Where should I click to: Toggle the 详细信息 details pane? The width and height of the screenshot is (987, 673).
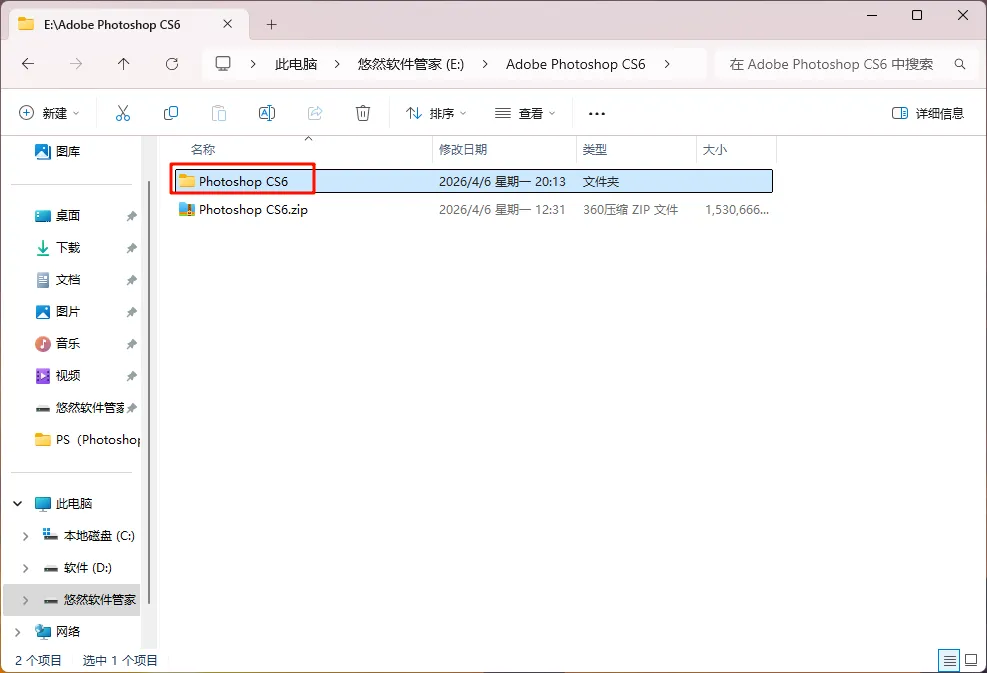coord(928,113)
